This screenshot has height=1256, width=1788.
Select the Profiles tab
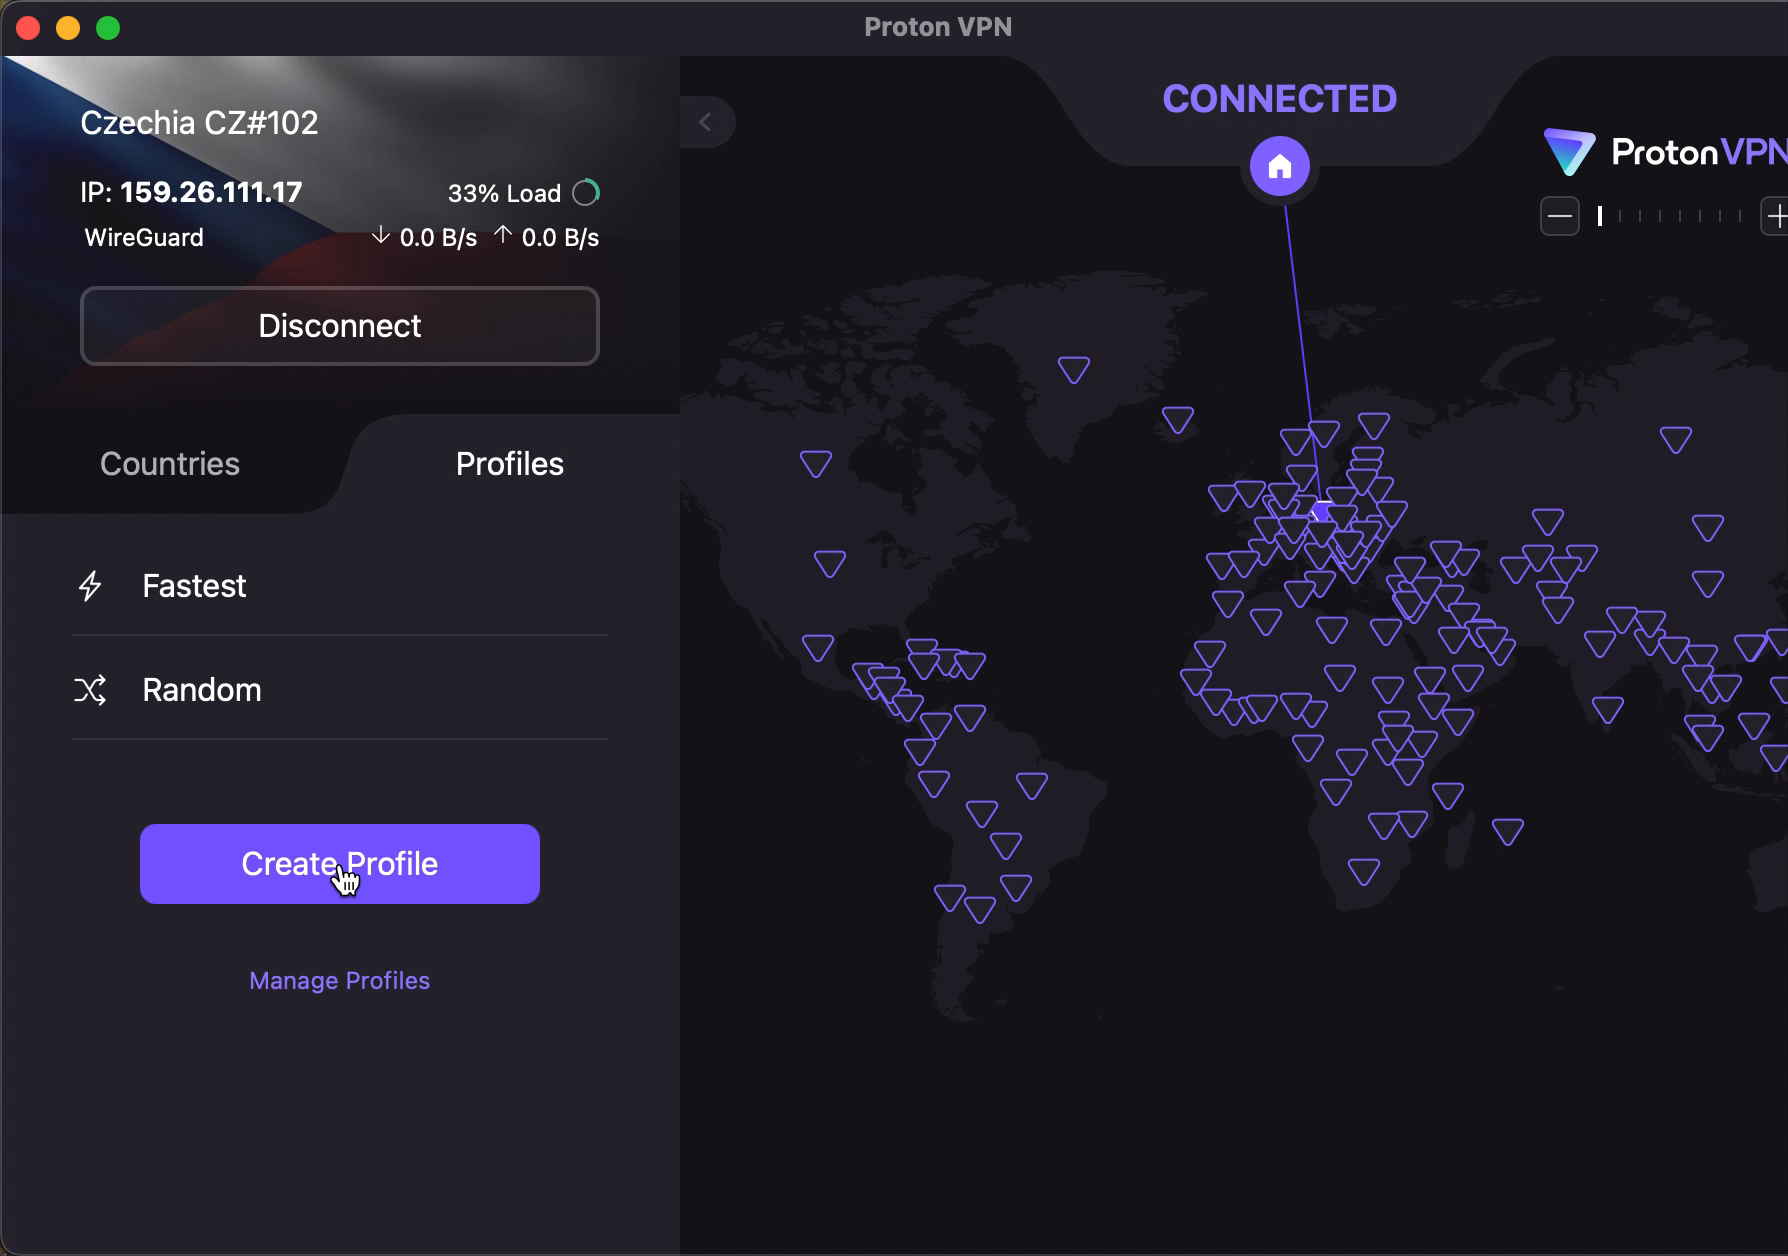coord(510,464)
